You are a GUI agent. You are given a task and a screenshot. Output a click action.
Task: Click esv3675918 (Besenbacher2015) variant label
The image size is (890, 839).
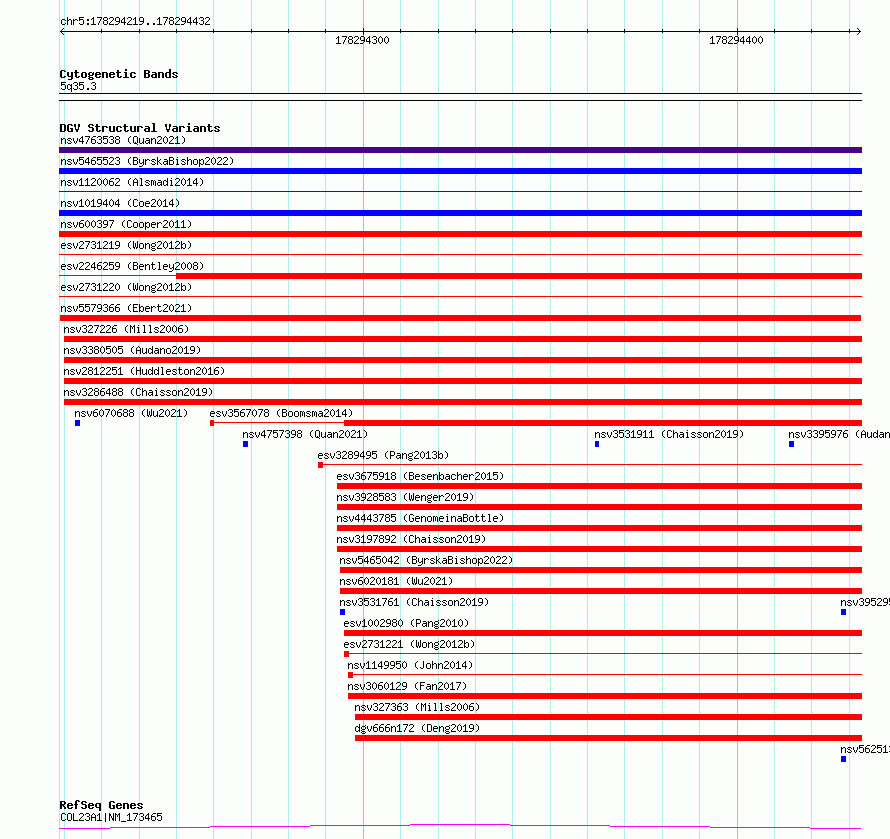420,476
